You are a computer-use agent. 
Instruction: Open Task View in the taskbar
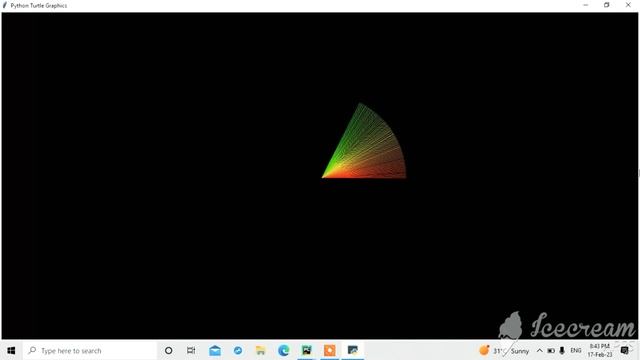(x=191, y=351)
